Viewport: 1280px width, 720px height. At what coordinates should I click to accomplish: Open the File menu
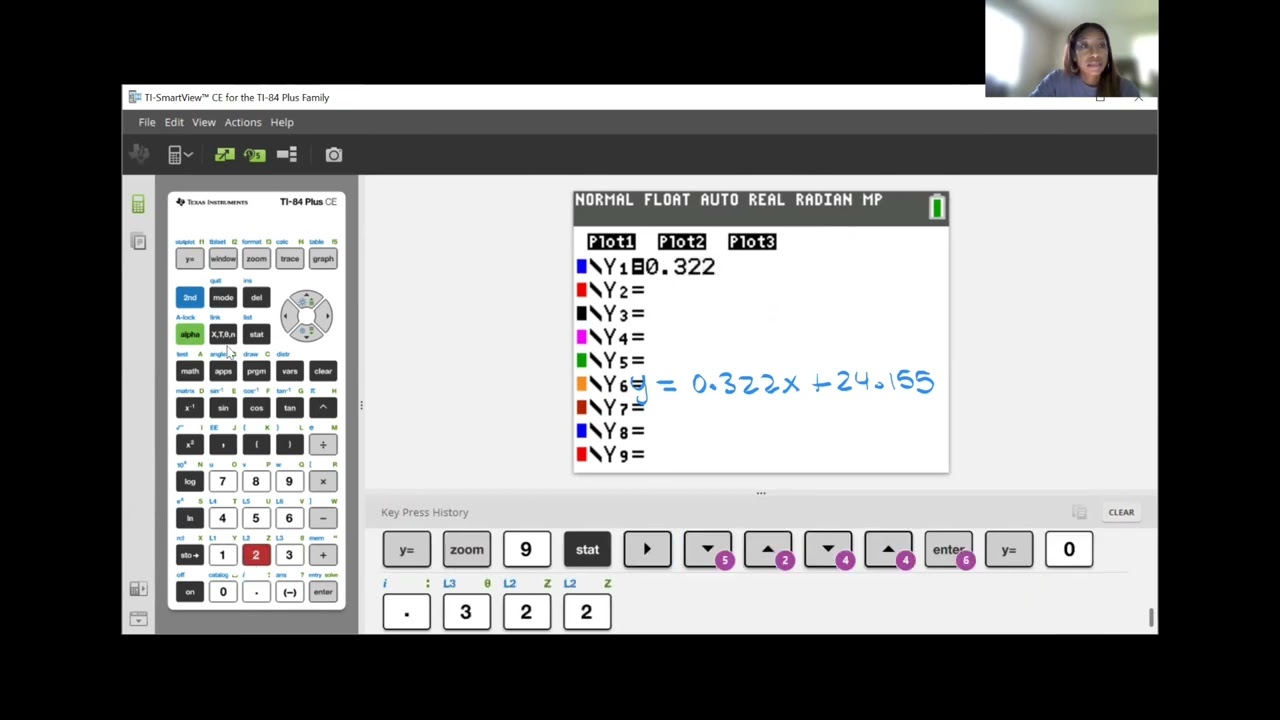coord(147,122)
